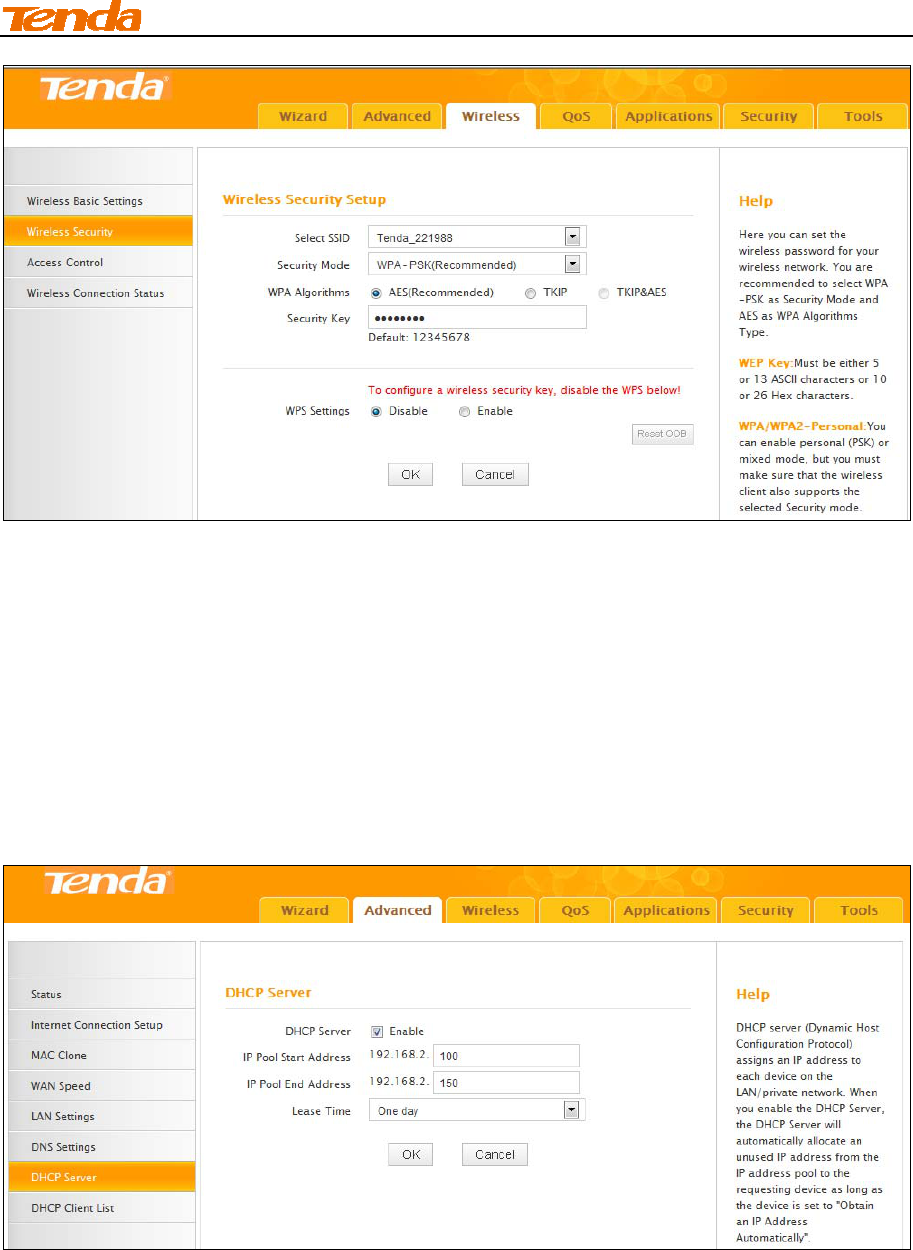Click Cancel in Wireless Security Setup
Screen dimensions: 913x1250
[x=495, y=474]
